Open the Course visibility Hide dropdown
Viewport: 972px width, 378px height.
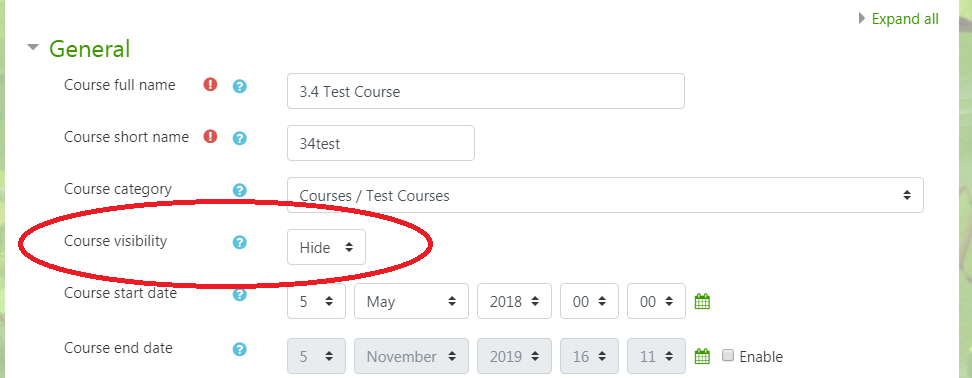point(326,247)
